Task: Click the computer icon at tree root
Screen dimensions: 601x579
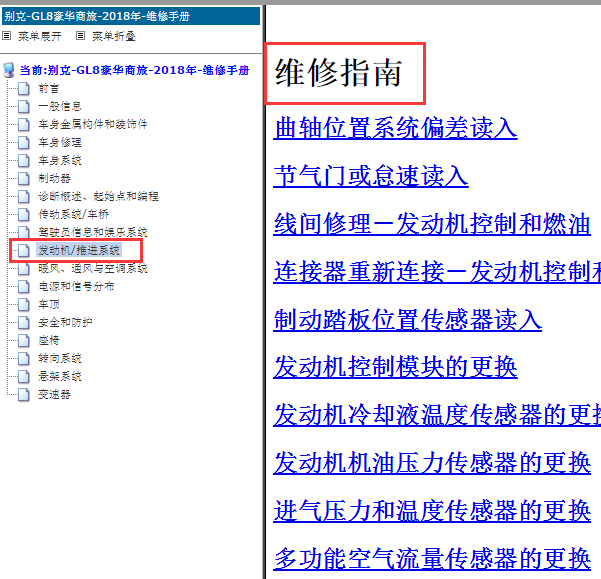Action: click(9, 71)
